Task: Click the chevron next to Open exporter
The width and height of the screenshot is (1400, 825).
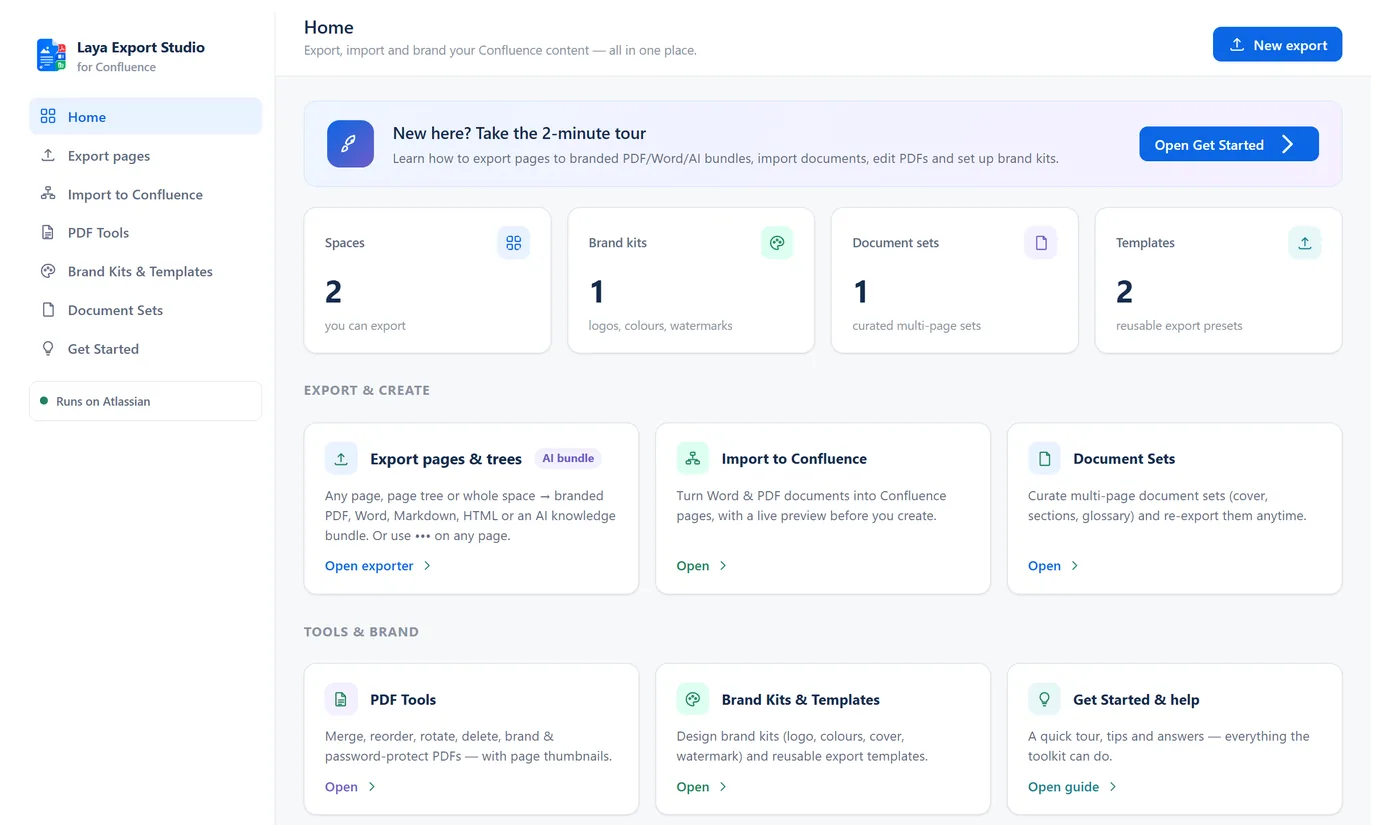Action: (x=427, y=566)
